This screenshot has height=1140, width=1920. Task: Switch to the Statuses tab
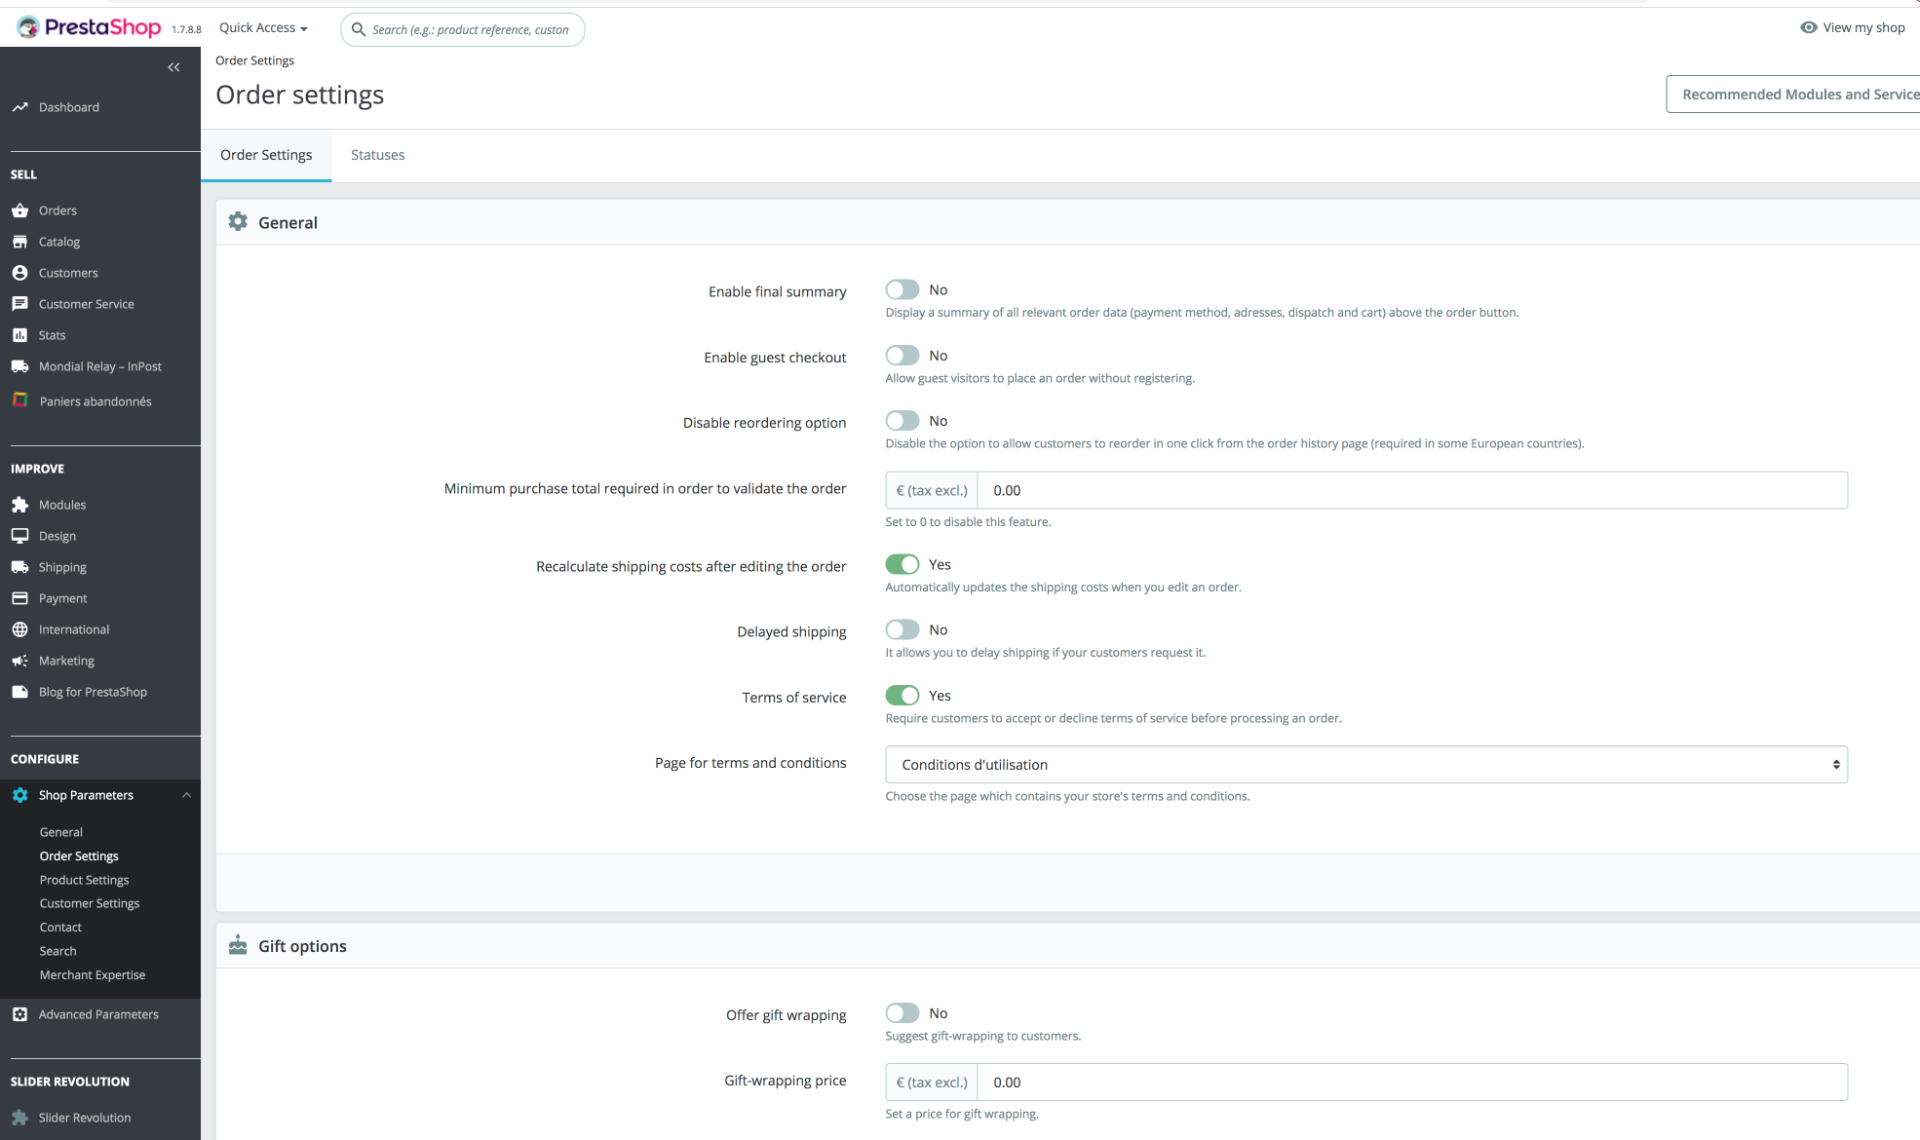(x=378, y=155)
